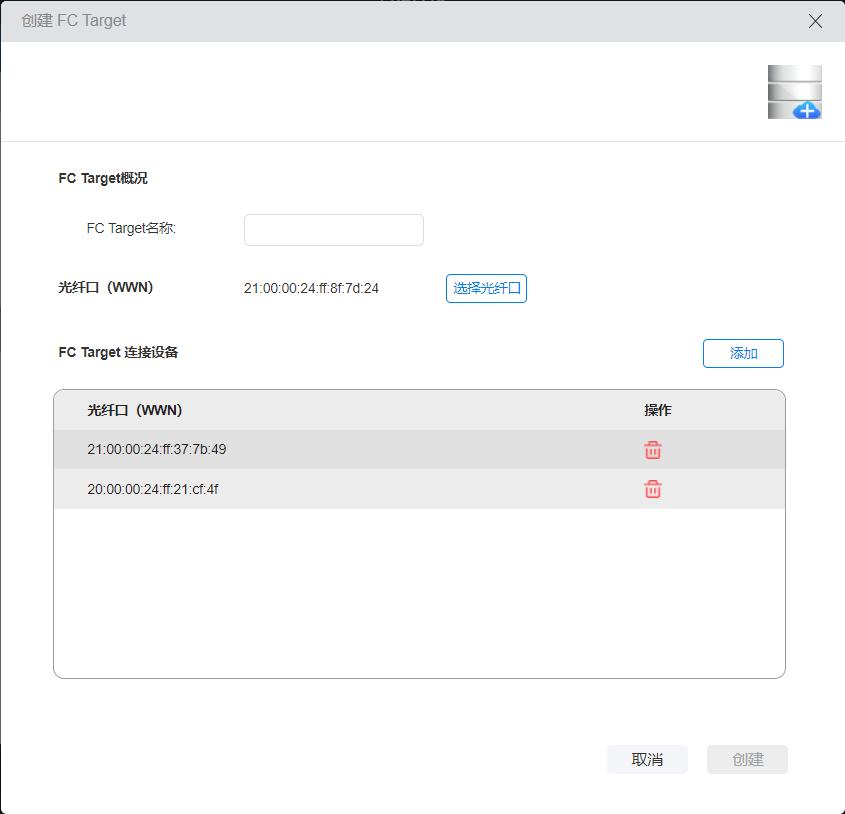This screenshot has height=814, width=845.
Task: Click the 创建 FC Target title text
Action: click(74, 21)
